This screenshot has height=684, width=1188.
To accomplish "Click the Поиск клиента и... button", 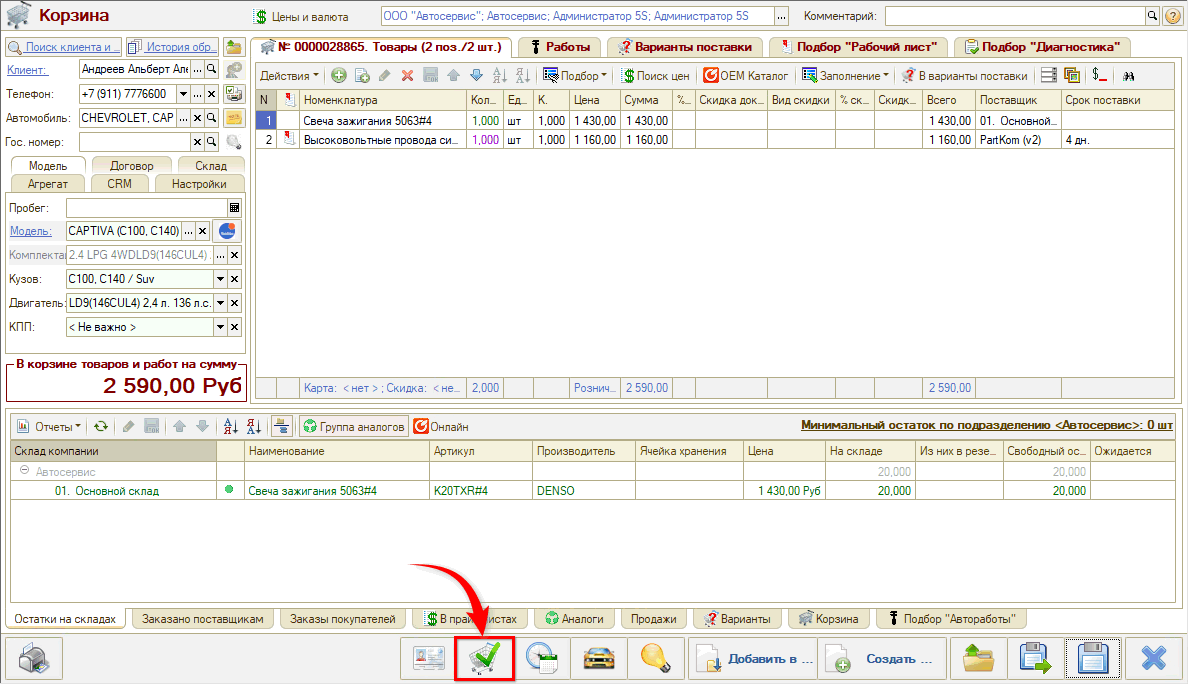I will tap(65, 47).
